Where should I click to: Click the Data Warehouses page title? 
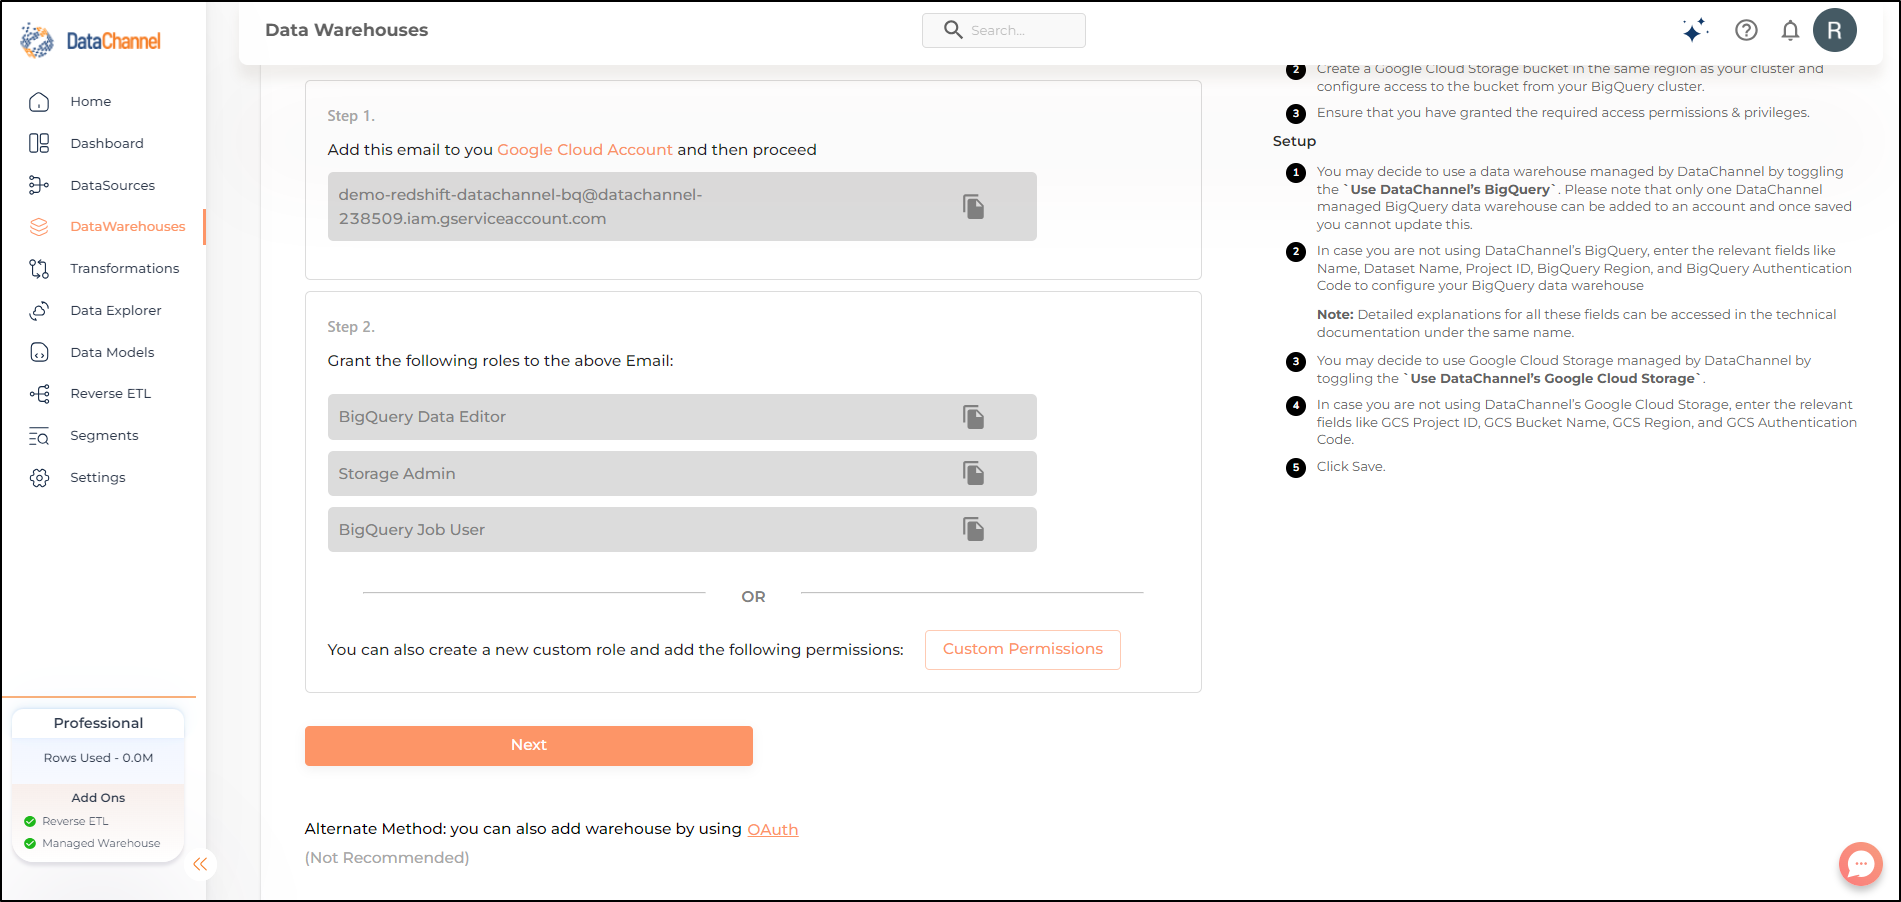click(x=346, y=30)
